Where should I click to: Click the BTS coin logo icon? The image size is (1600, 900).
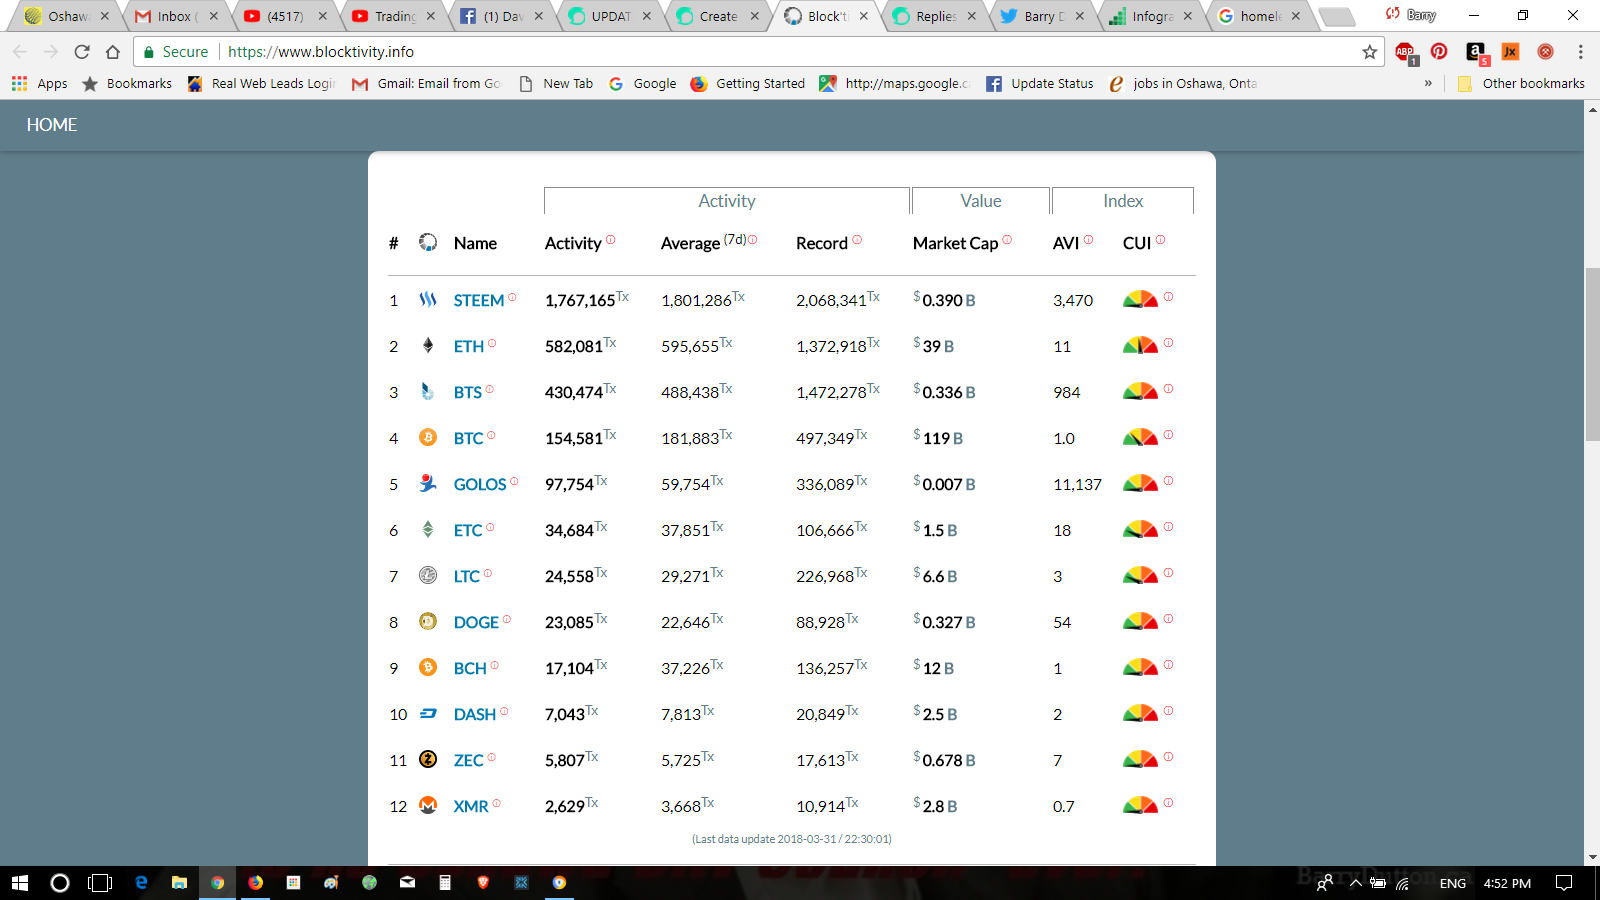click(428, 391)
